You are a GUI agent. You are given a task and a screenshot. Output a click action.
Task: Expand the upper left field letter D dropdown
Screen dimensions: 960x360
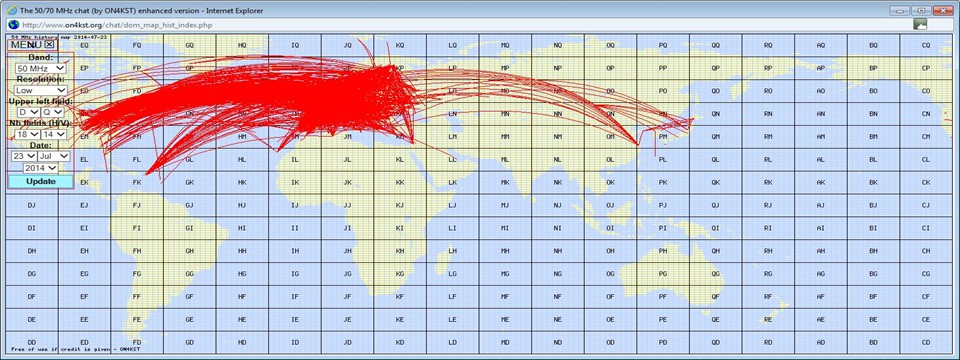(29, 112)
